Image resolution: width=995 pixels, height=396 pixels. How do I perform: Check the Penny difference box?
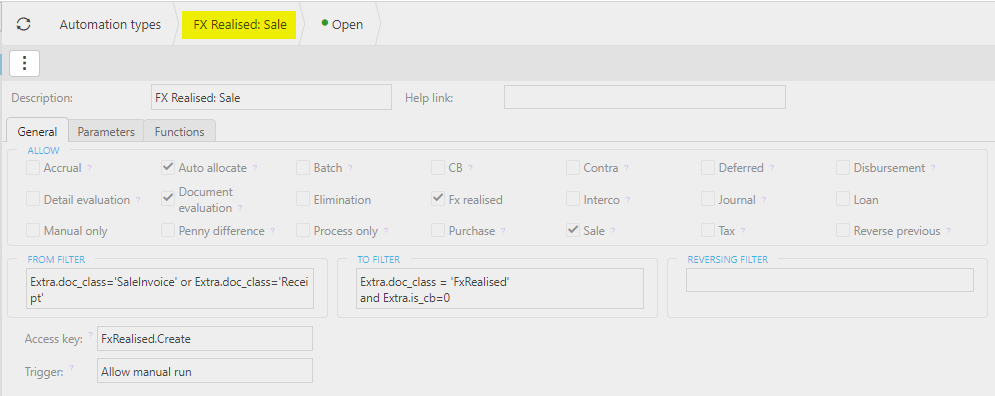pyautogui.click(x=168, y=231)
